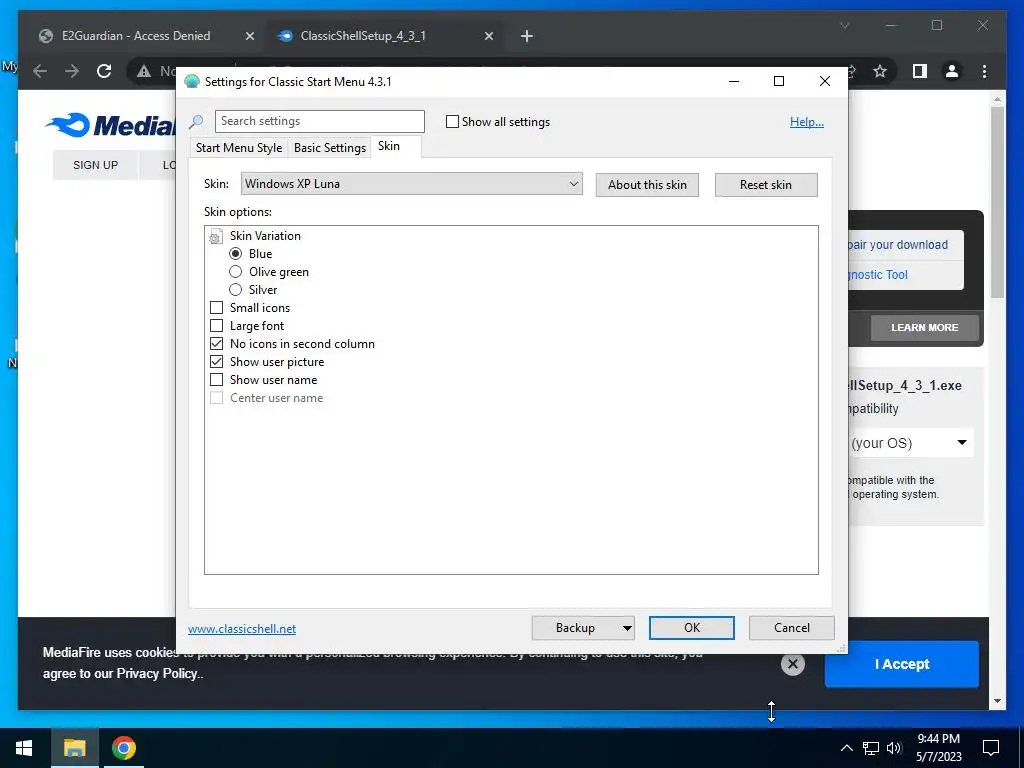This screenshot has height=768, width=1024.
Task: Open the notification center icon
Action: (991, 748)
